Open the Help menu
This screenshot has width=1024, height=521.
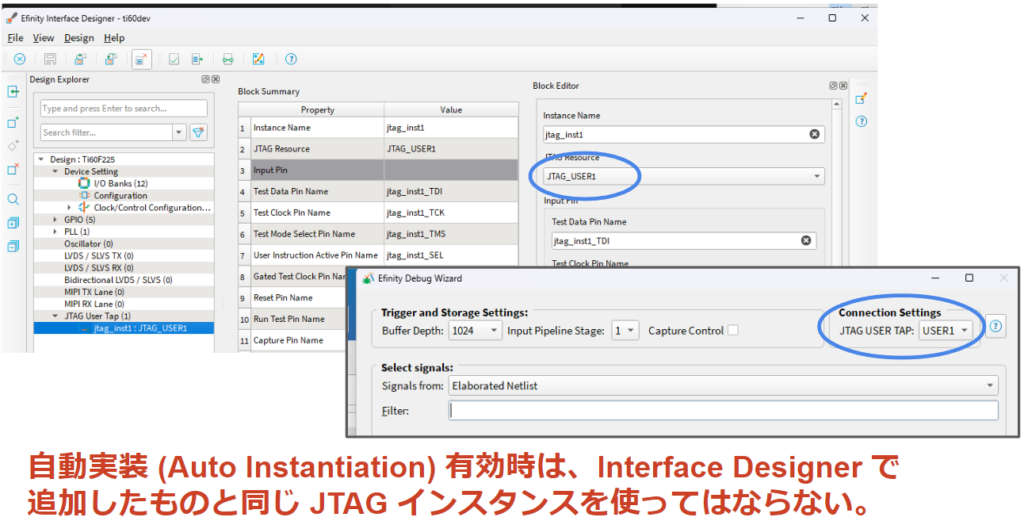tap(114, 38)
